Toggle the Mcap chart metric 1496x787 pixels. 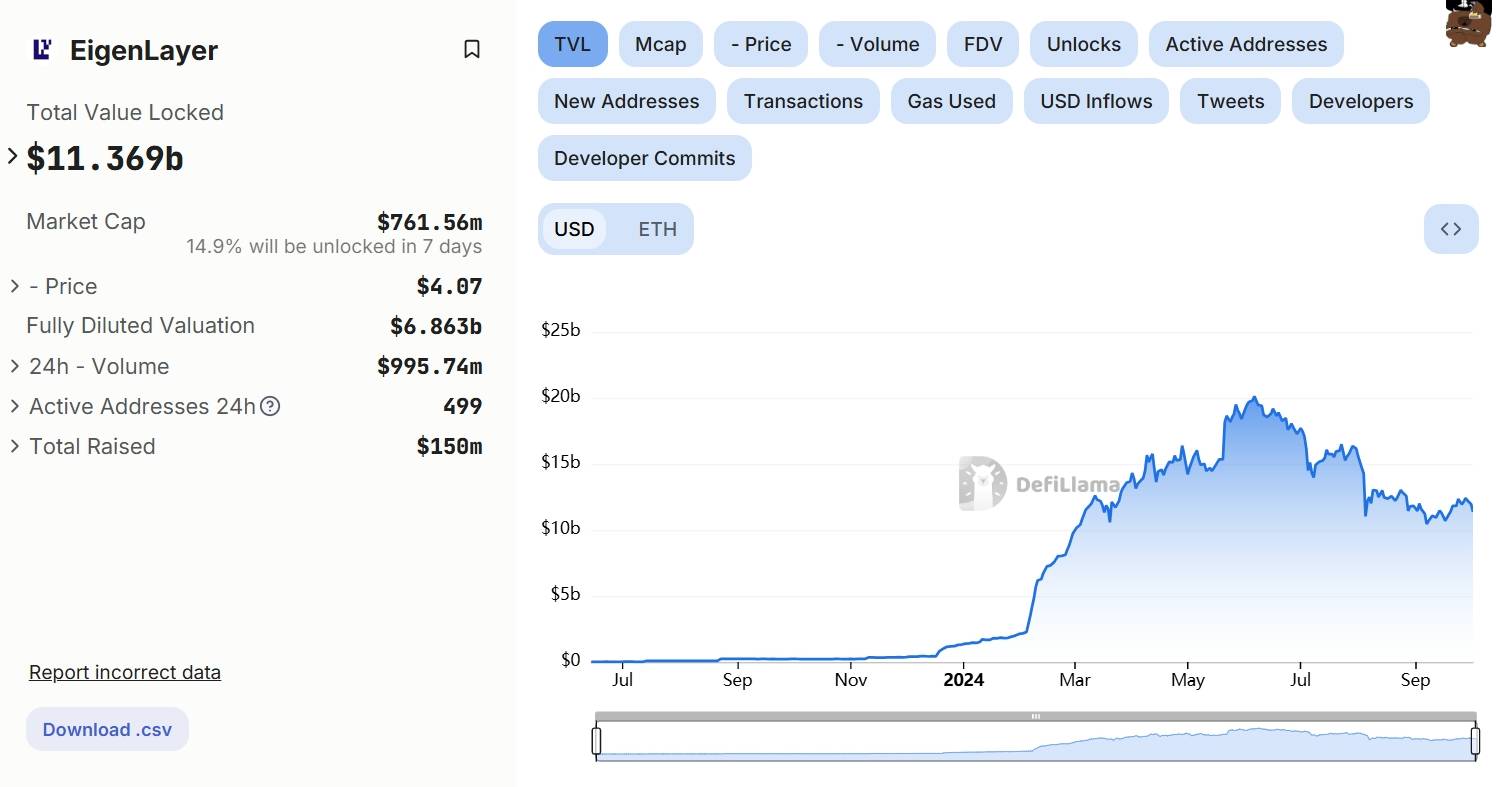tap(661, 44)
